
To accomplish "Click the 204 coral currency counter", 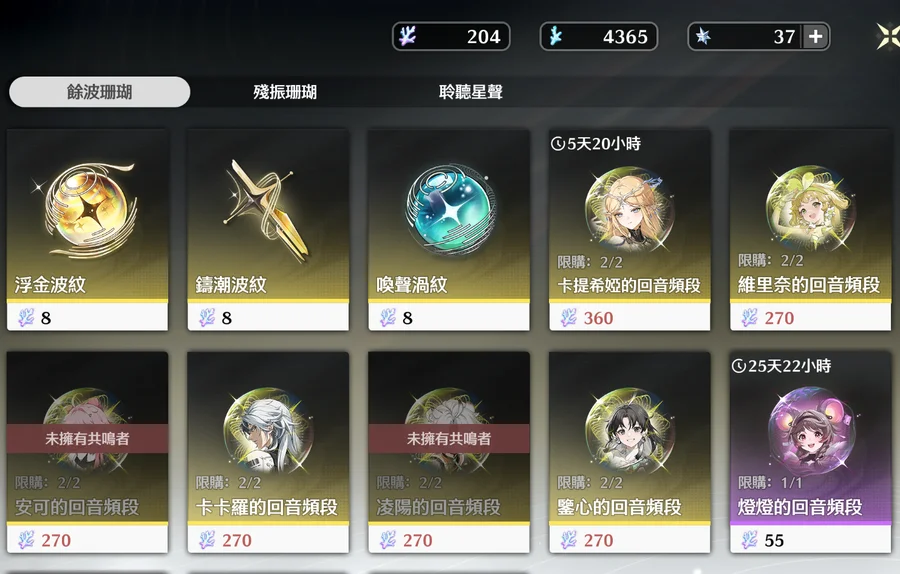I will pos(451,37).
